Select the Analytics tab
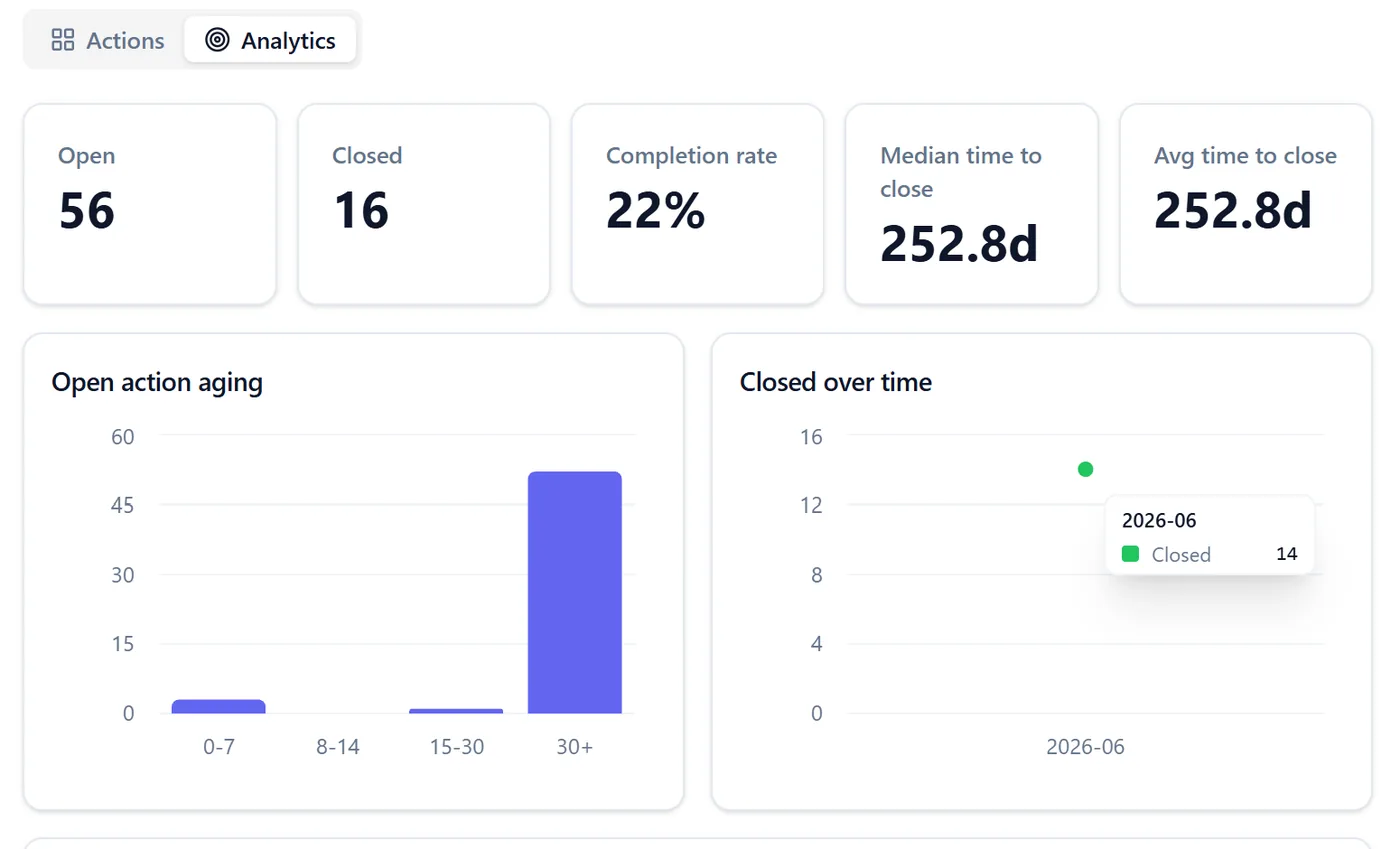1400x849 pixels. click(x=270, y=40)
